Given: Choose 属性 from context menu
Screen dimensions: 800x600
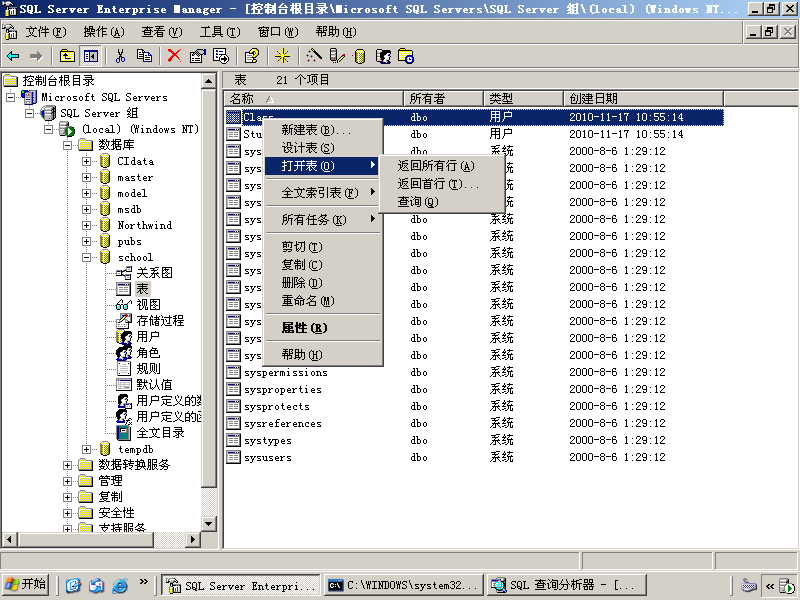Looking at the screenshot, I should [x=322, y=328].
